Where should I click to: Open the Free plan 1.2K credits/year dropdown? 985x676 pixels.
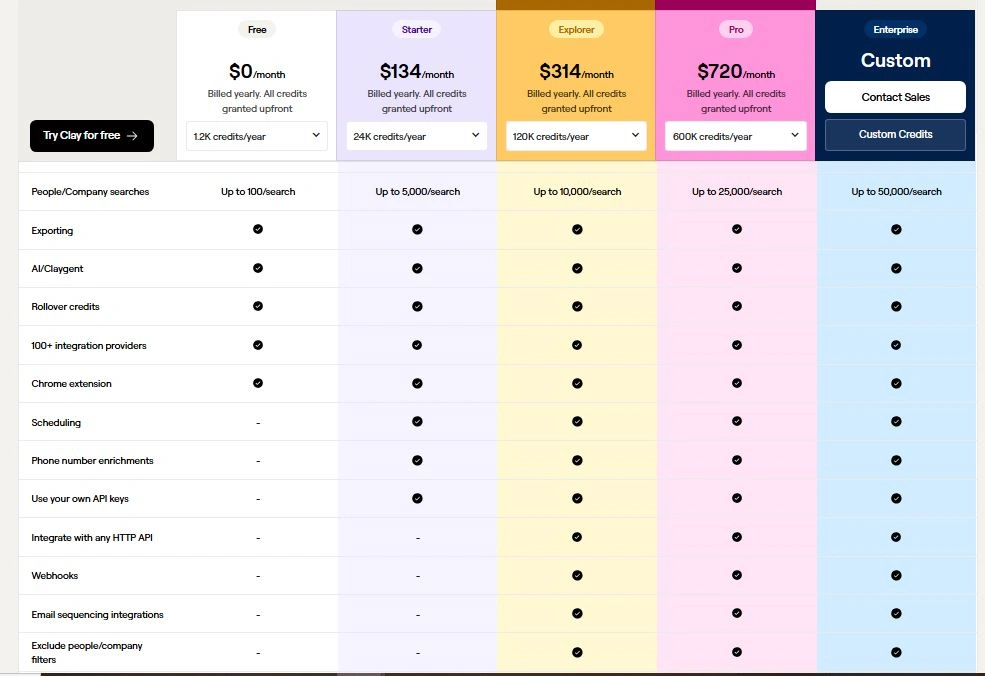[x=257, y=136]
